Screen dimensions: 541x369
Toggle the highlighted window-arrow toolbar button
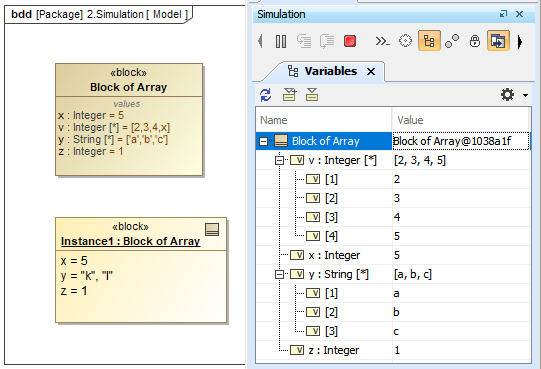tap(498, 41)
